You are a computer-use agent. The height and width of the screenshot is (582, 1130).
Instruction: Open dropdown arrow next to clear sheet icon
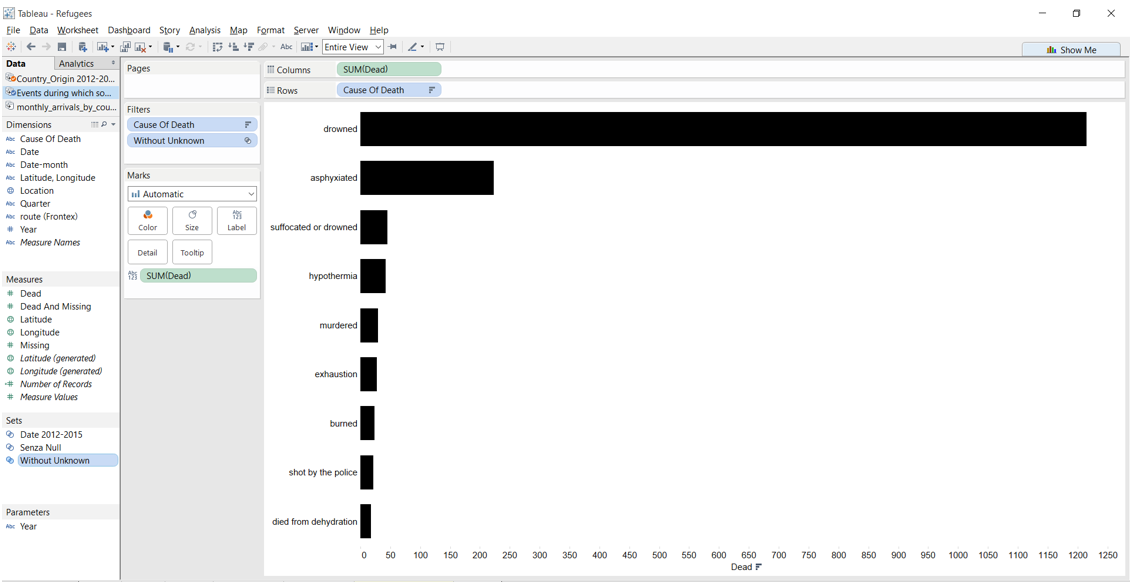[150, 47]
